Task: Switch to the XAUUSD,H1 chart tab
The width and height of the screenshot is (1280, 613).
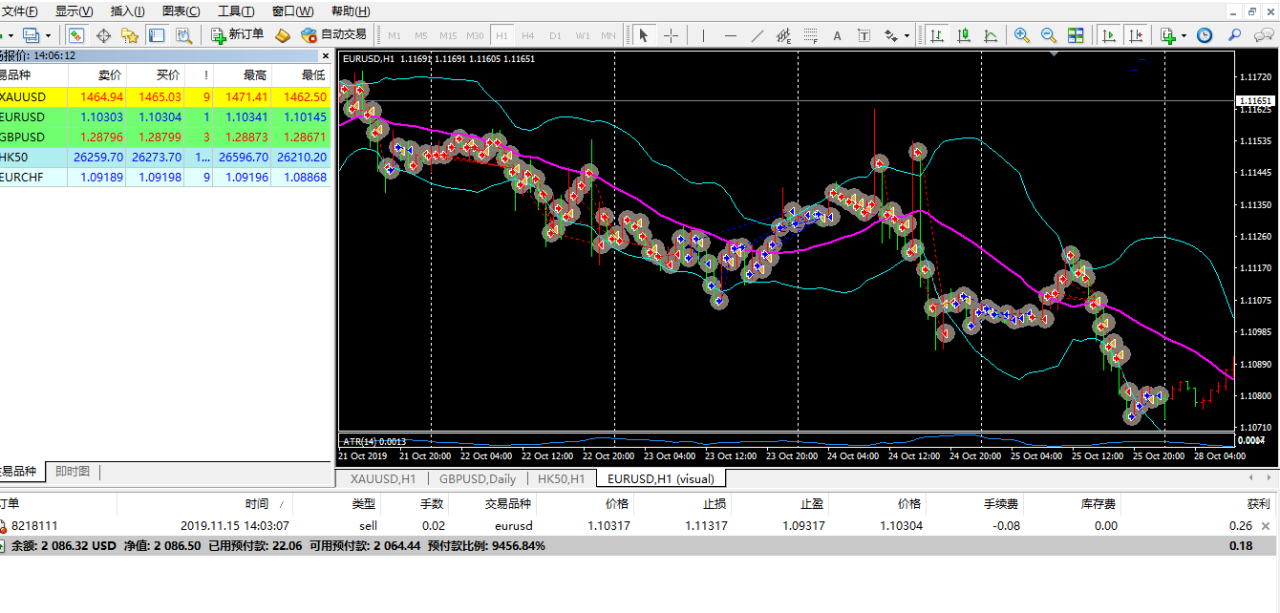Action: point(383,479)
